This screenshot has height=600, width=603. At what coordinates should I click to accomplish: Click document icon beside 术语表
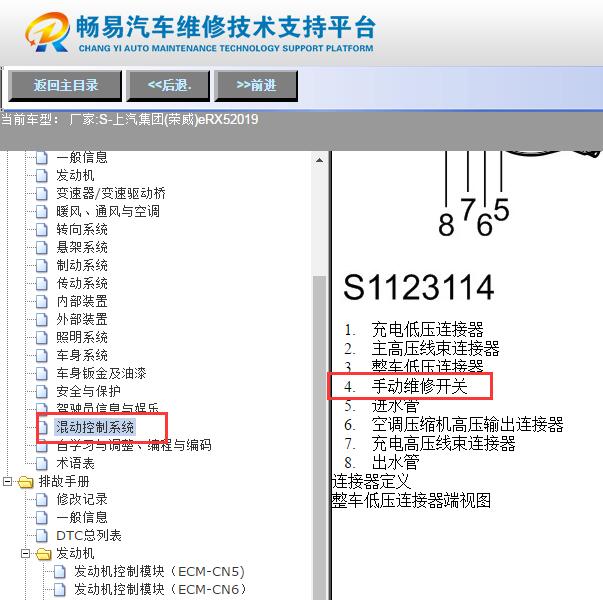42,464
